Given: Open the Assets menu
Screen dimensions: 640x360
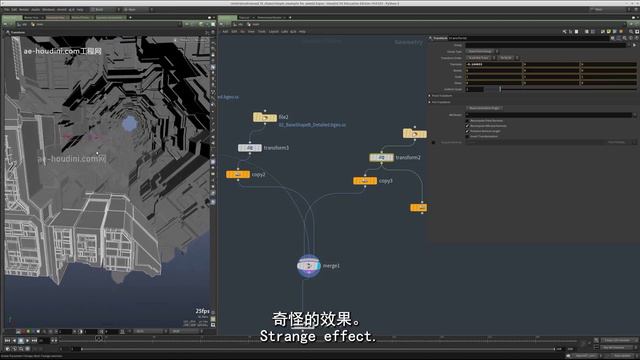Looking at the screenshot, I should (36, 9).
